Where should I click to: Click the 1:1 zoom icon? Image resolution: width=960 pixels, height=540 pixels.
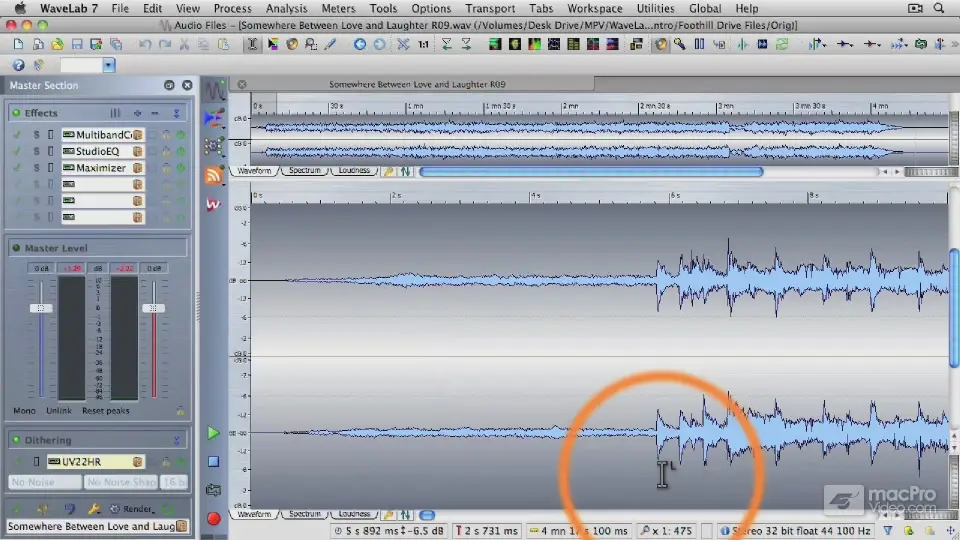[x=423, y=44]
